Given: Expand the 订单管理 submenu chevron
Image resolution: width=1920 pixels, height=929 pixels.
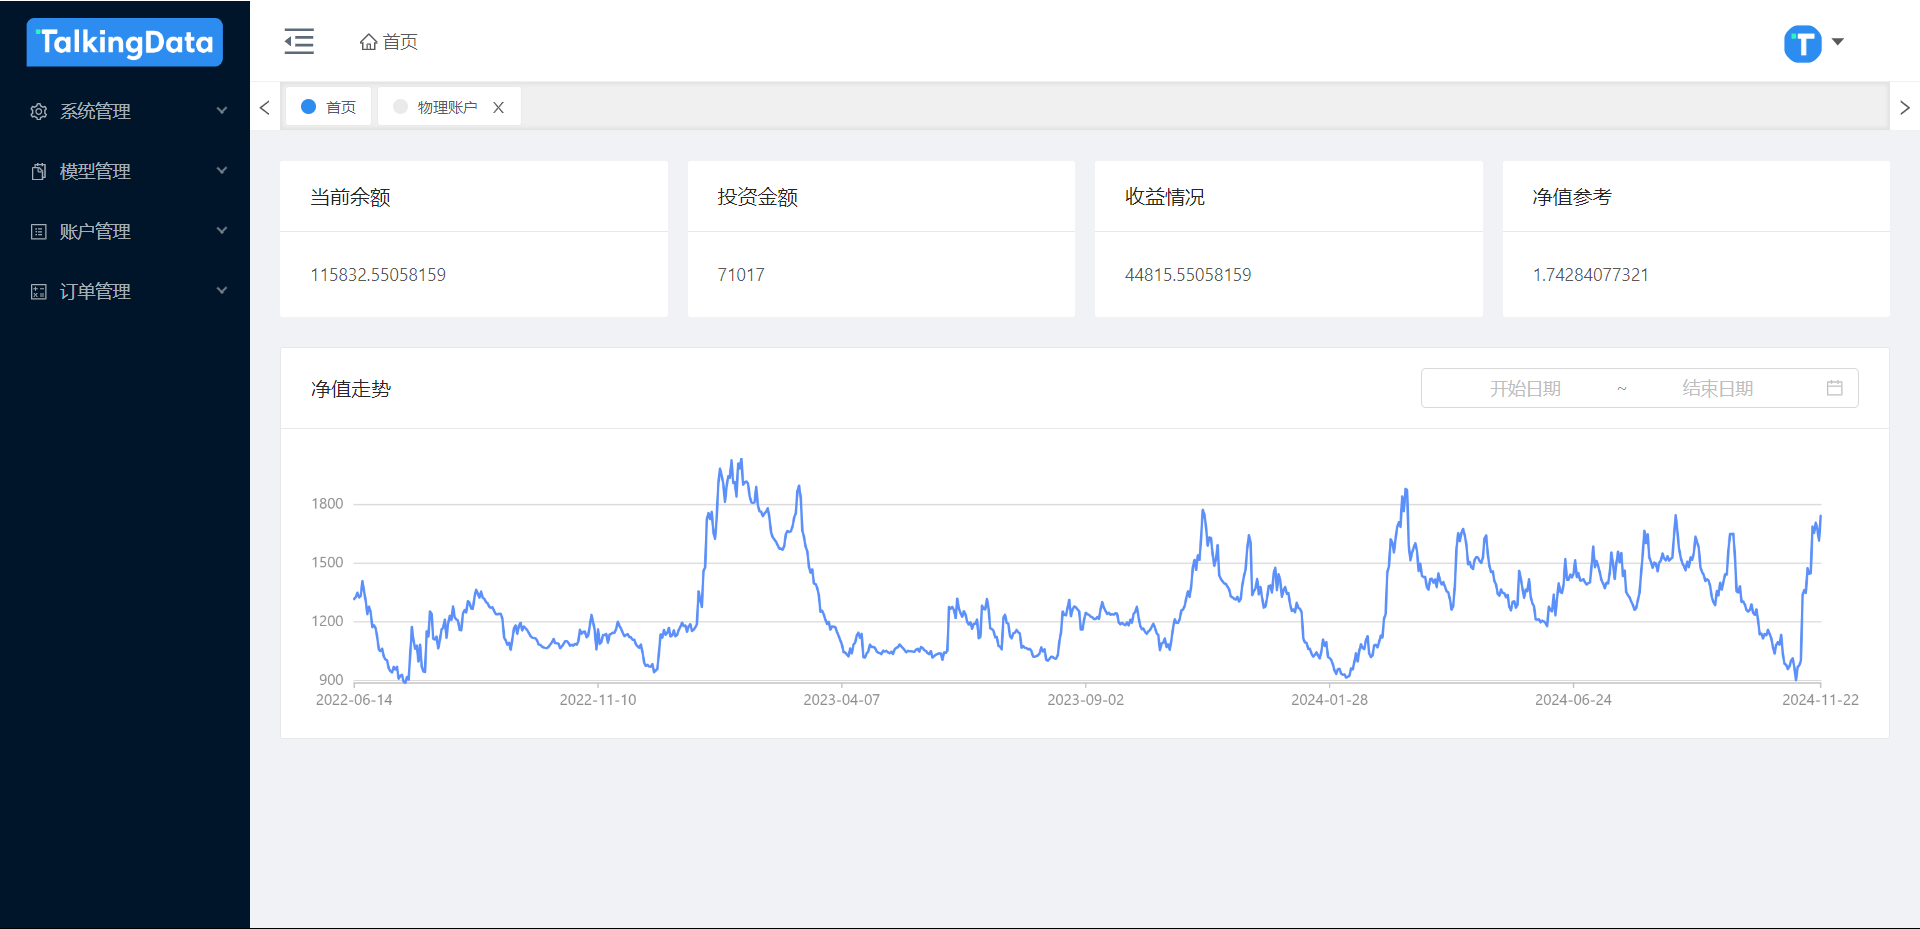Looking at the screenshot, I should tap(222, 291).
